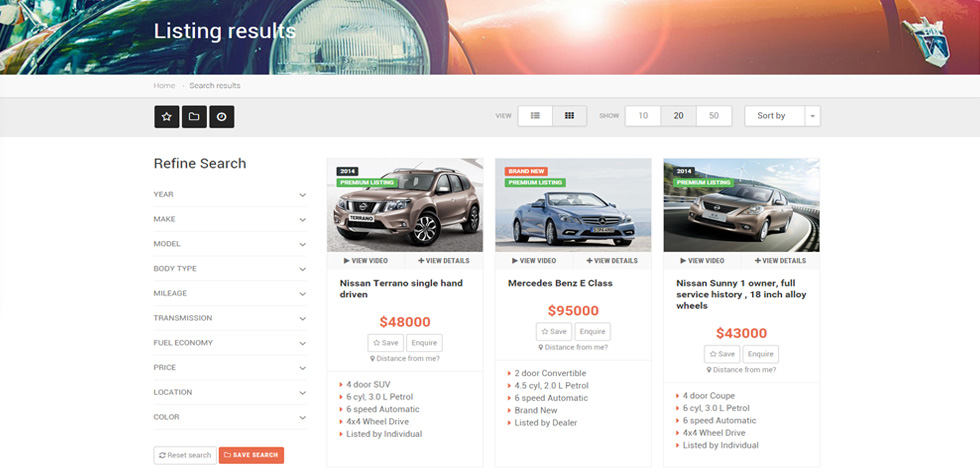
Task: Show 20 results per page
Action: (x=679, y=116)
